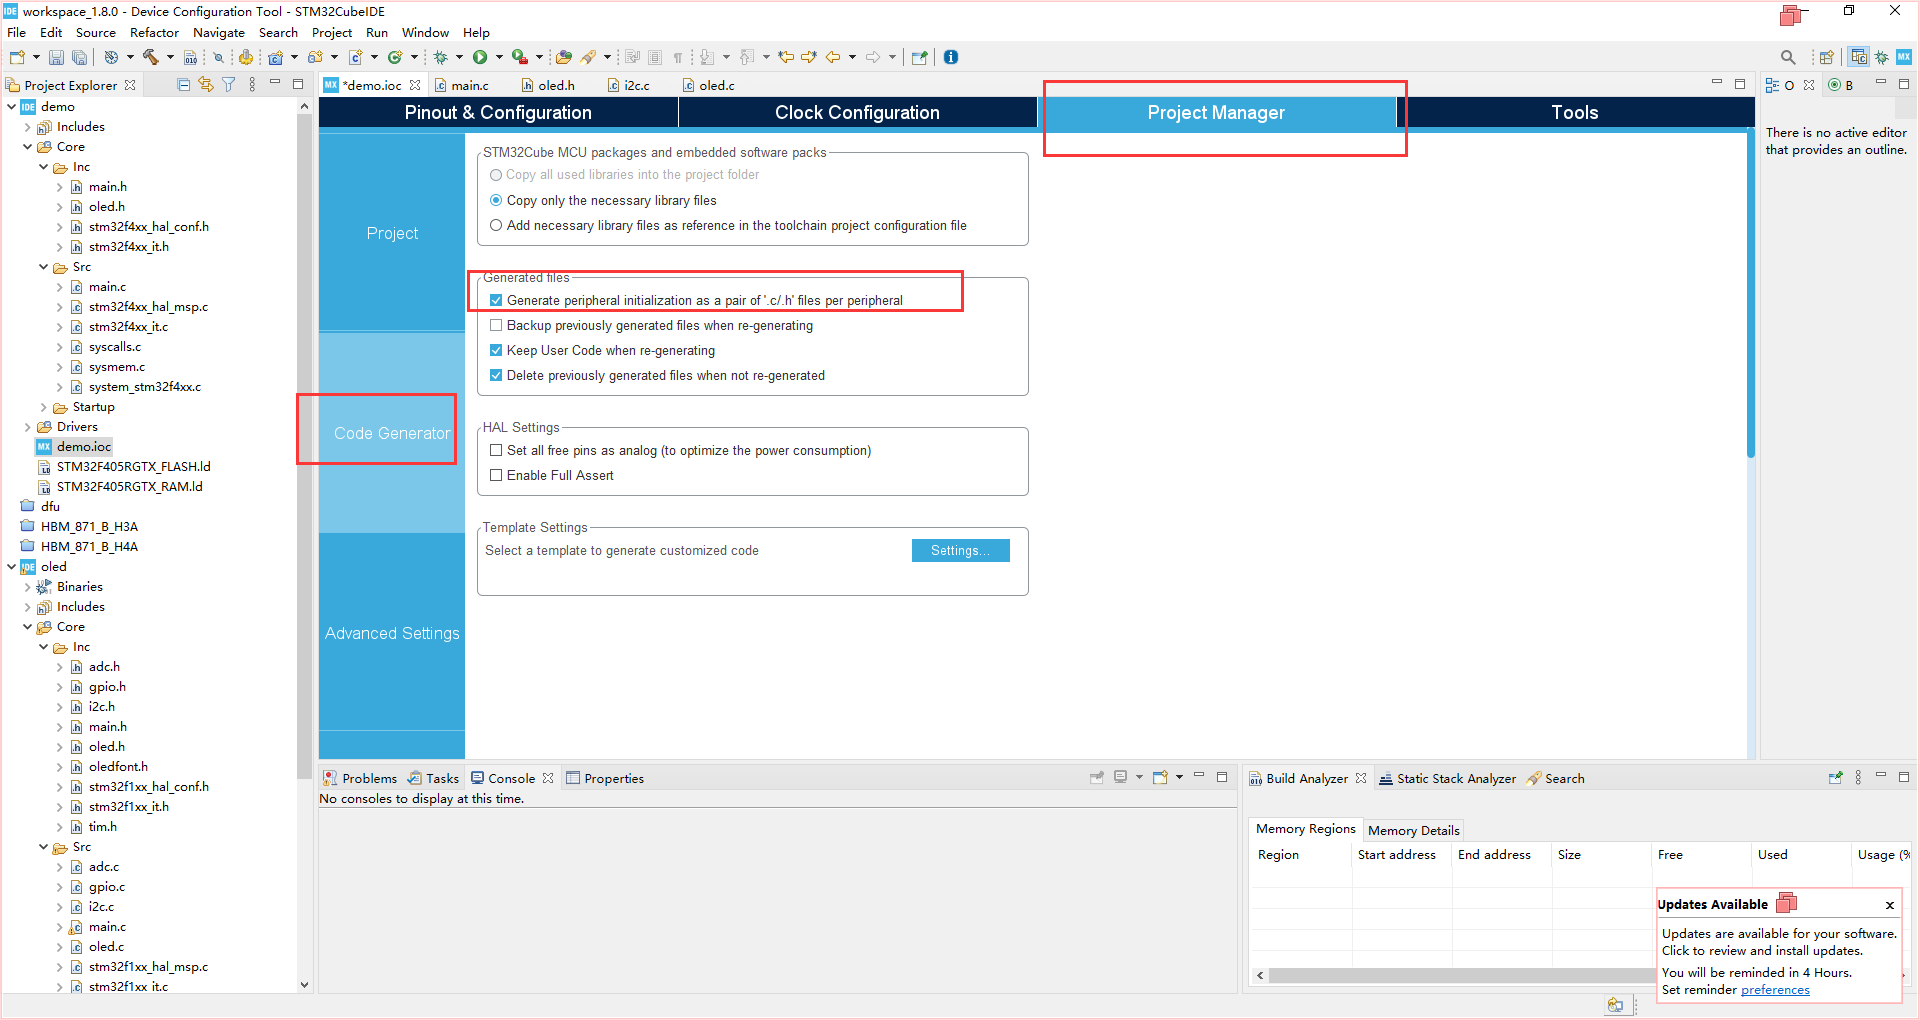Toggle the Backup previously generated files checkbox
This screenshot has width=1920, height=1020.
(496, 325)
